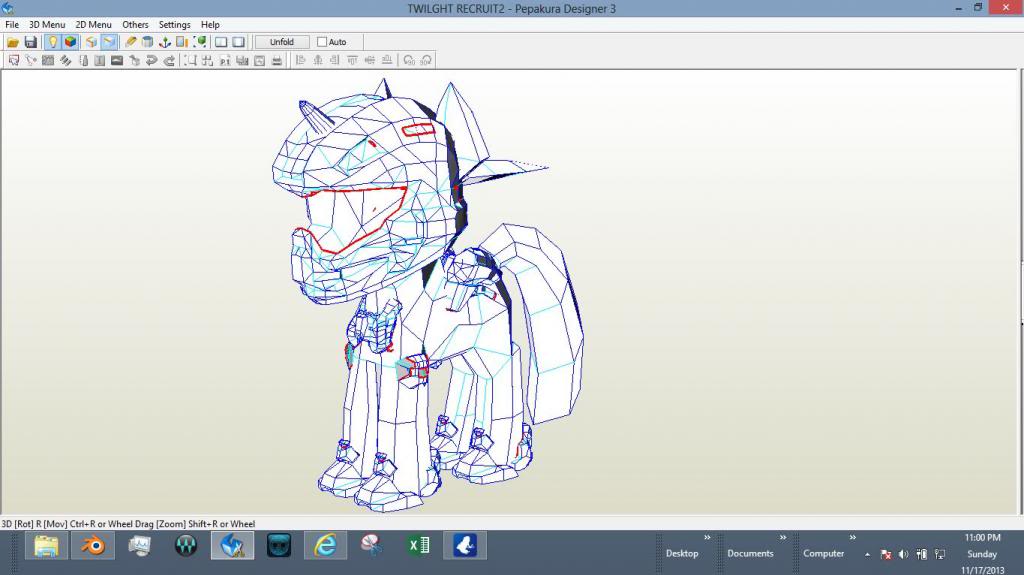Screen dimensions: 1024x575
Task: Click the diagonal stripes tool icon
Action: coord(65,60)
